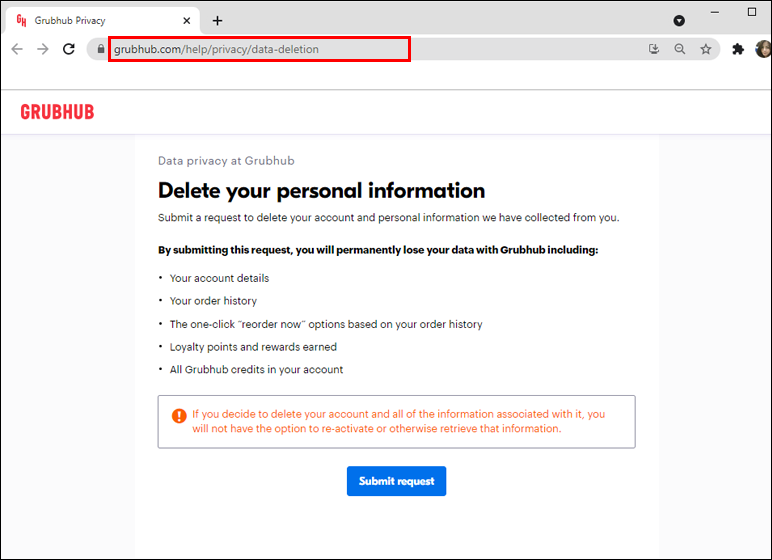The image size is (772, 560).
Task: Click the orange account deletion warning text
Action: pyautogui.click(x=398, y=421)
